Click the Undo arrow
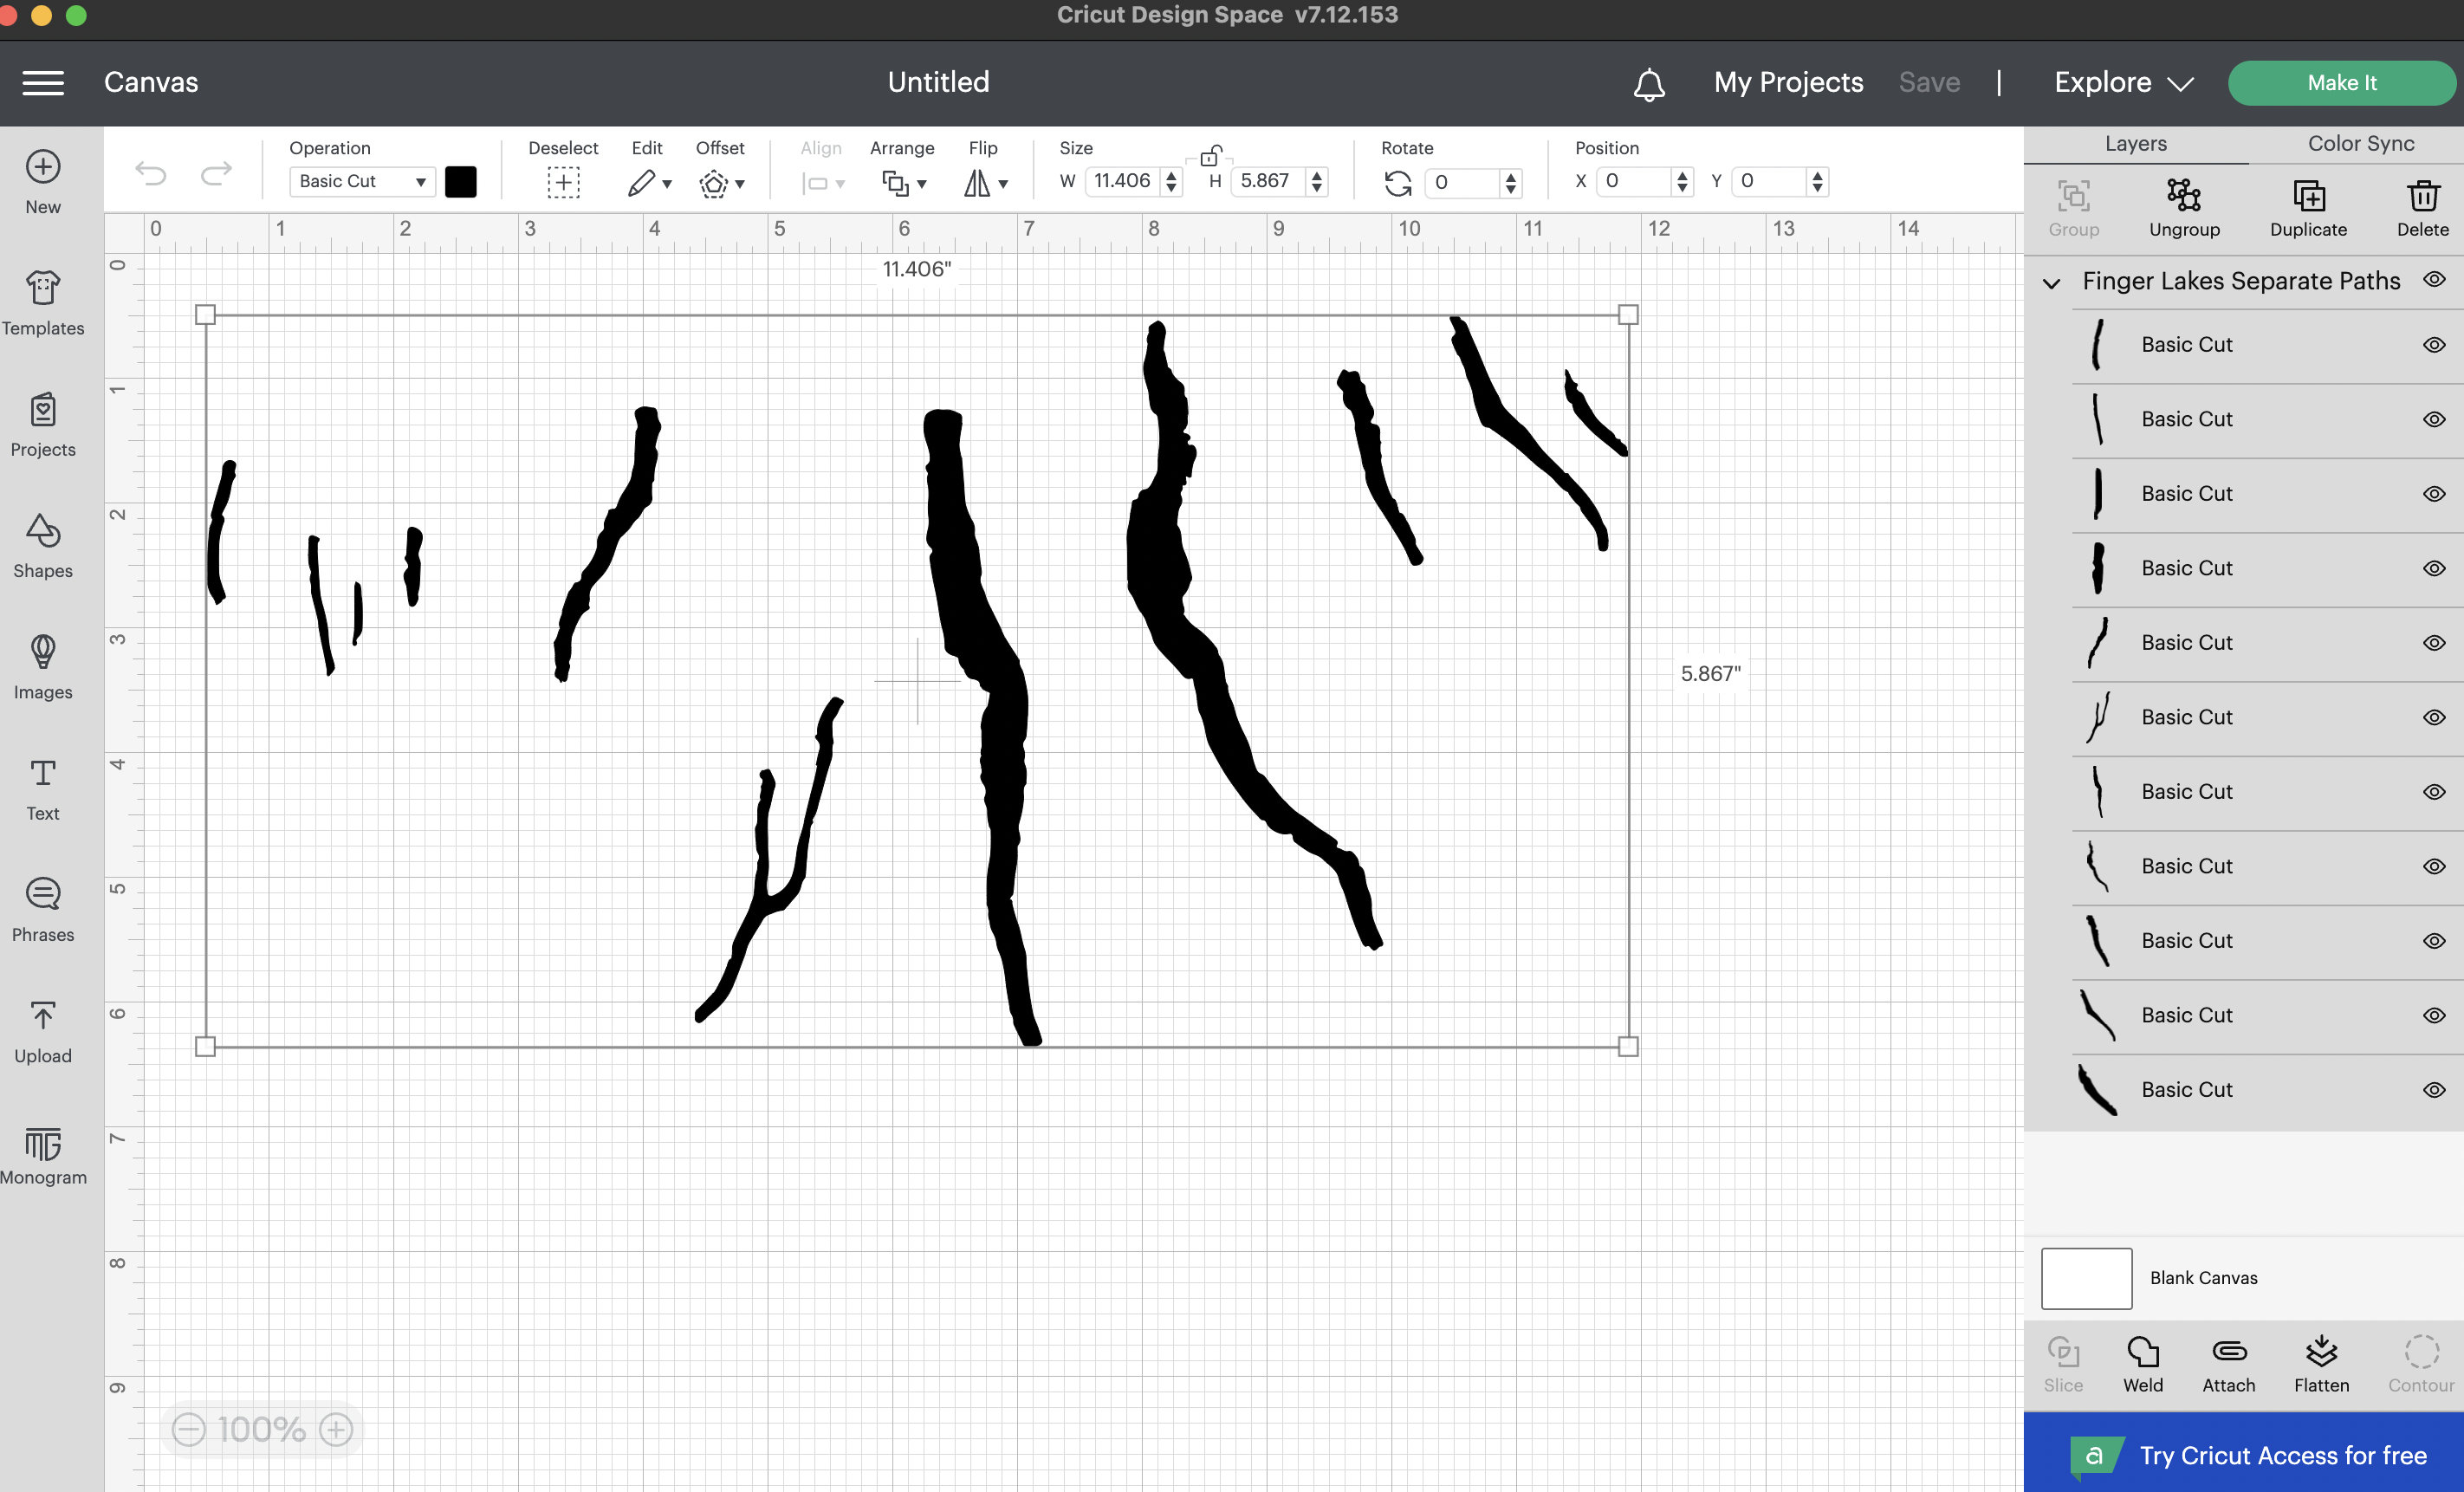This screenshot has width=2464, height=1492. coord(151,174)
